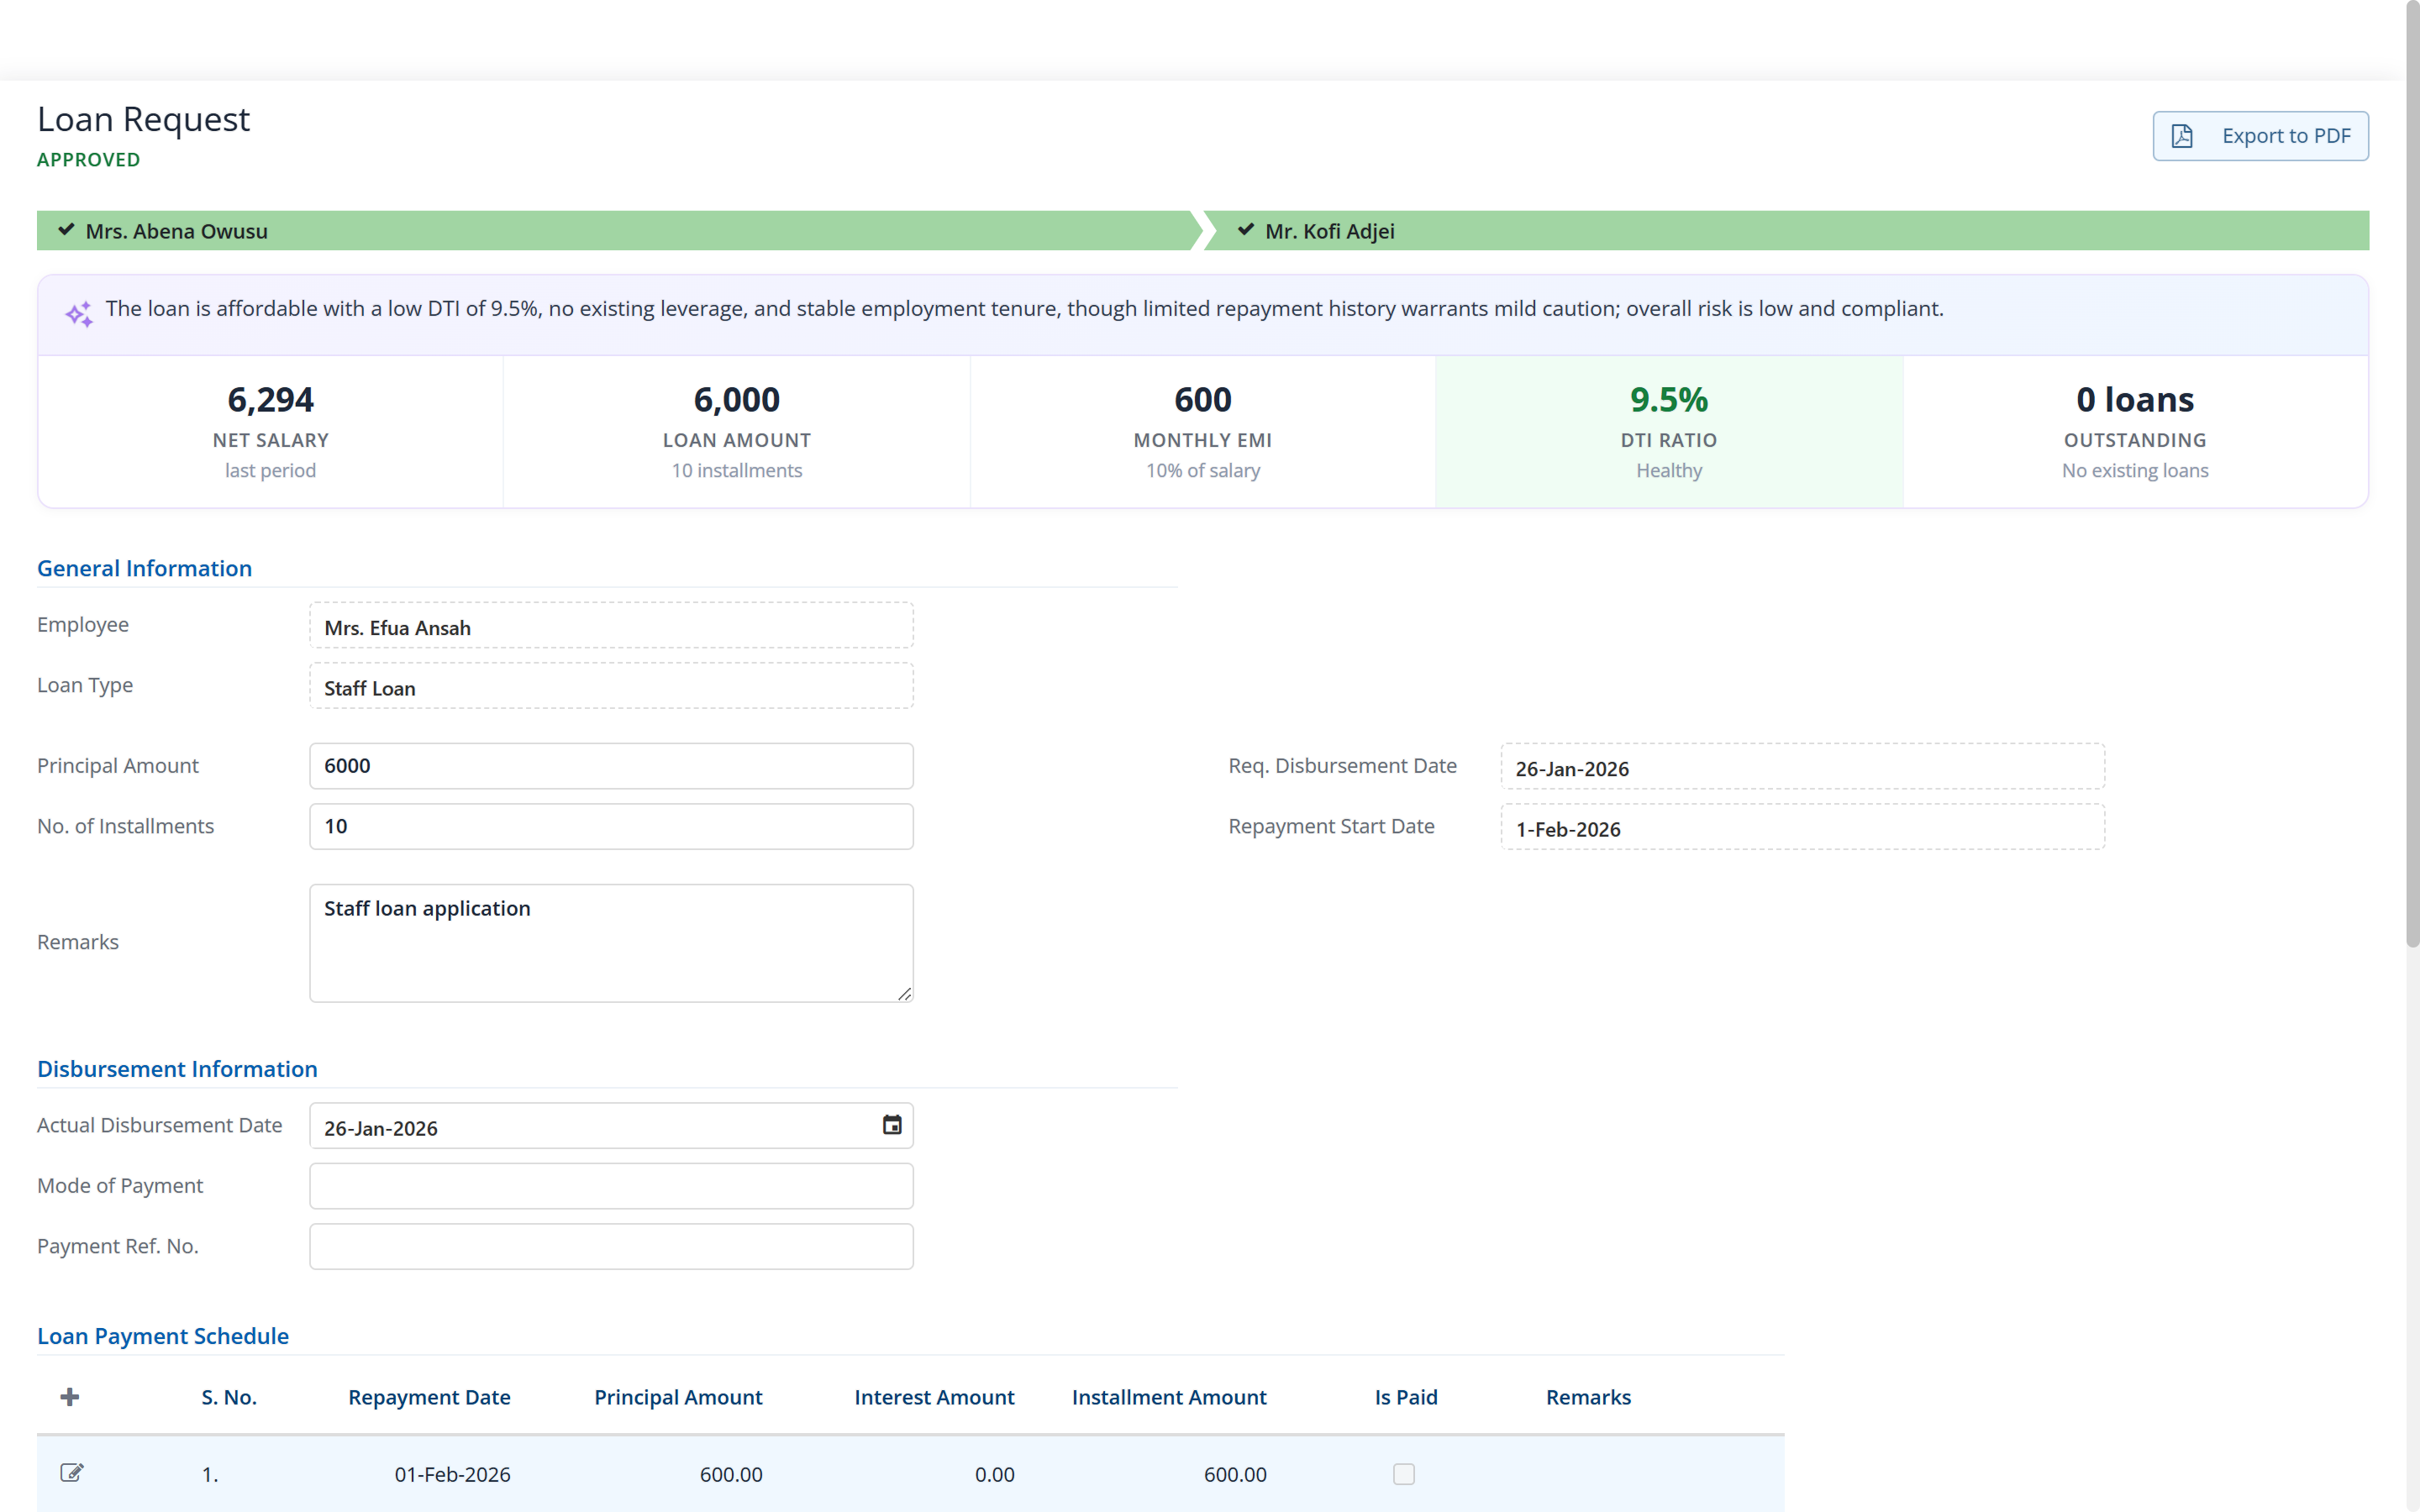
Task: Click the vertical page scrollbar
Action: tap(2412, 475)
